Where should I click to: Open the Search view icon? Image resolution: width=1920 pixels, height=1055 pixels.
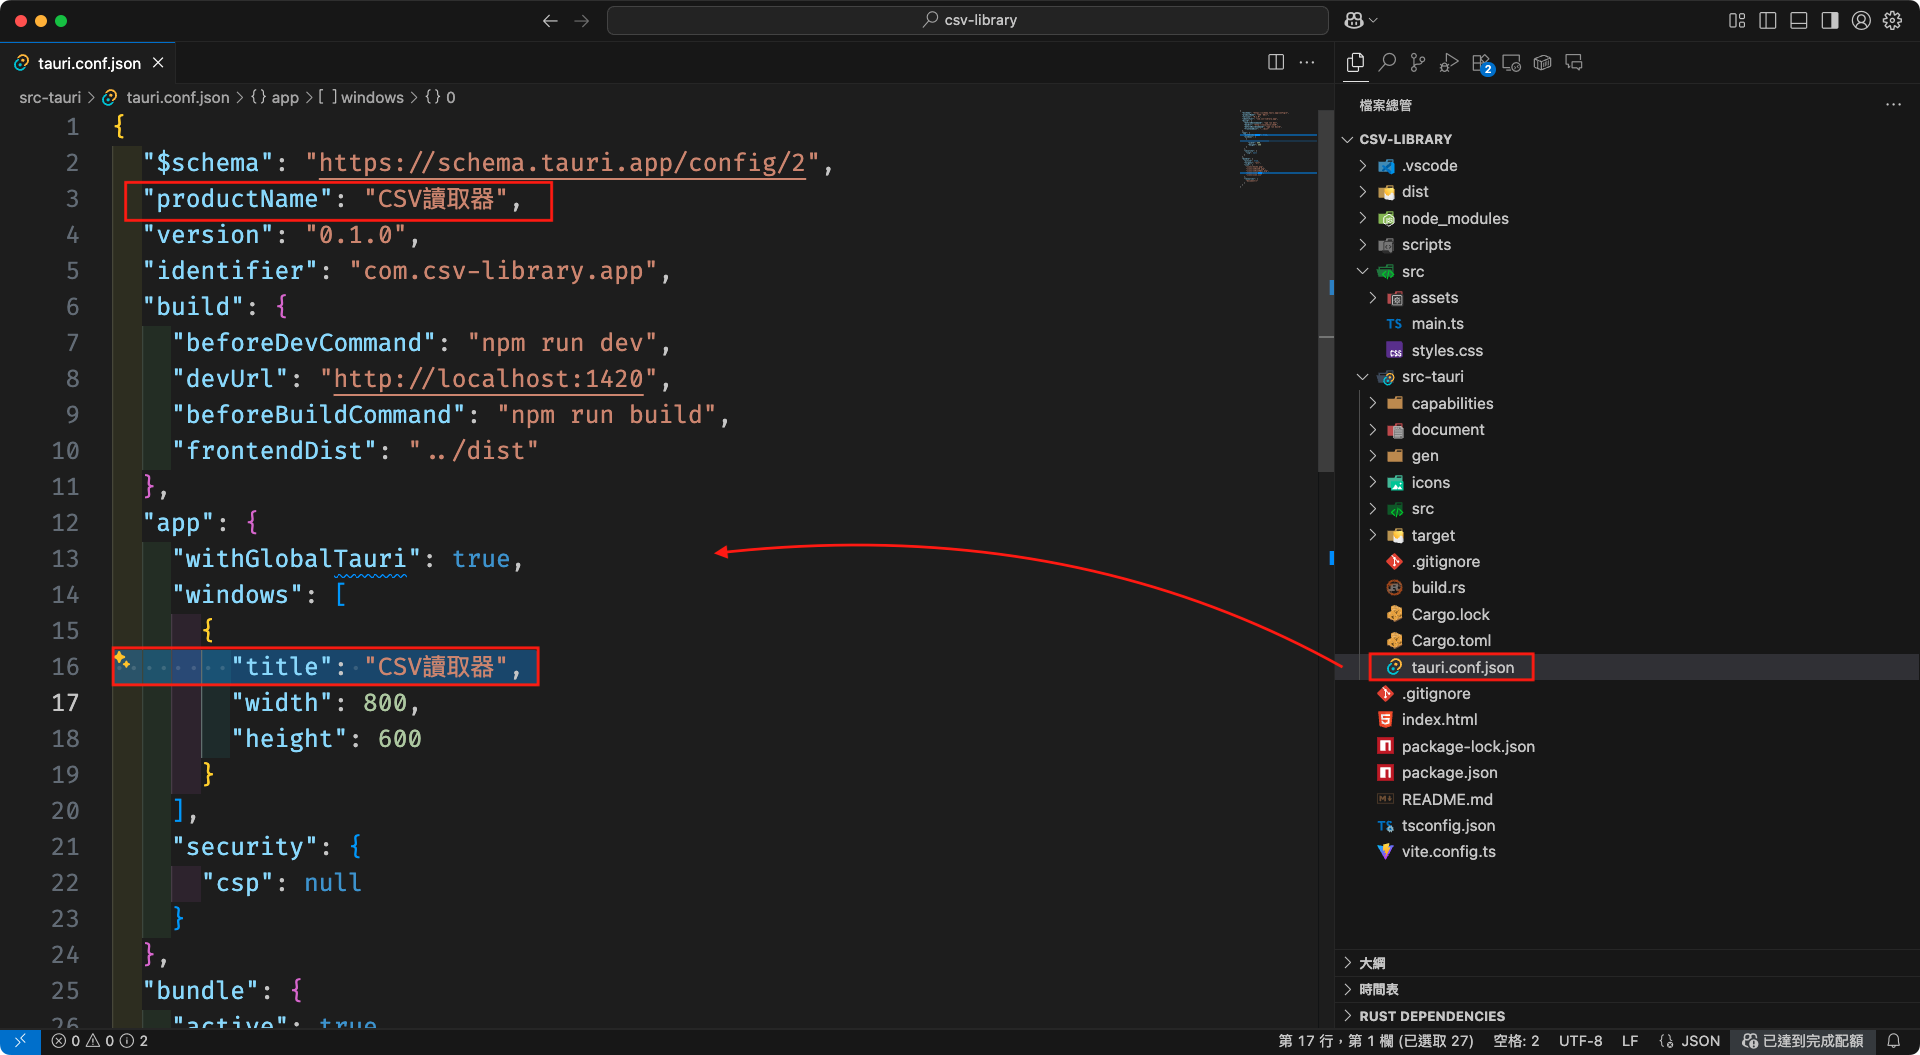[1387, 63]
